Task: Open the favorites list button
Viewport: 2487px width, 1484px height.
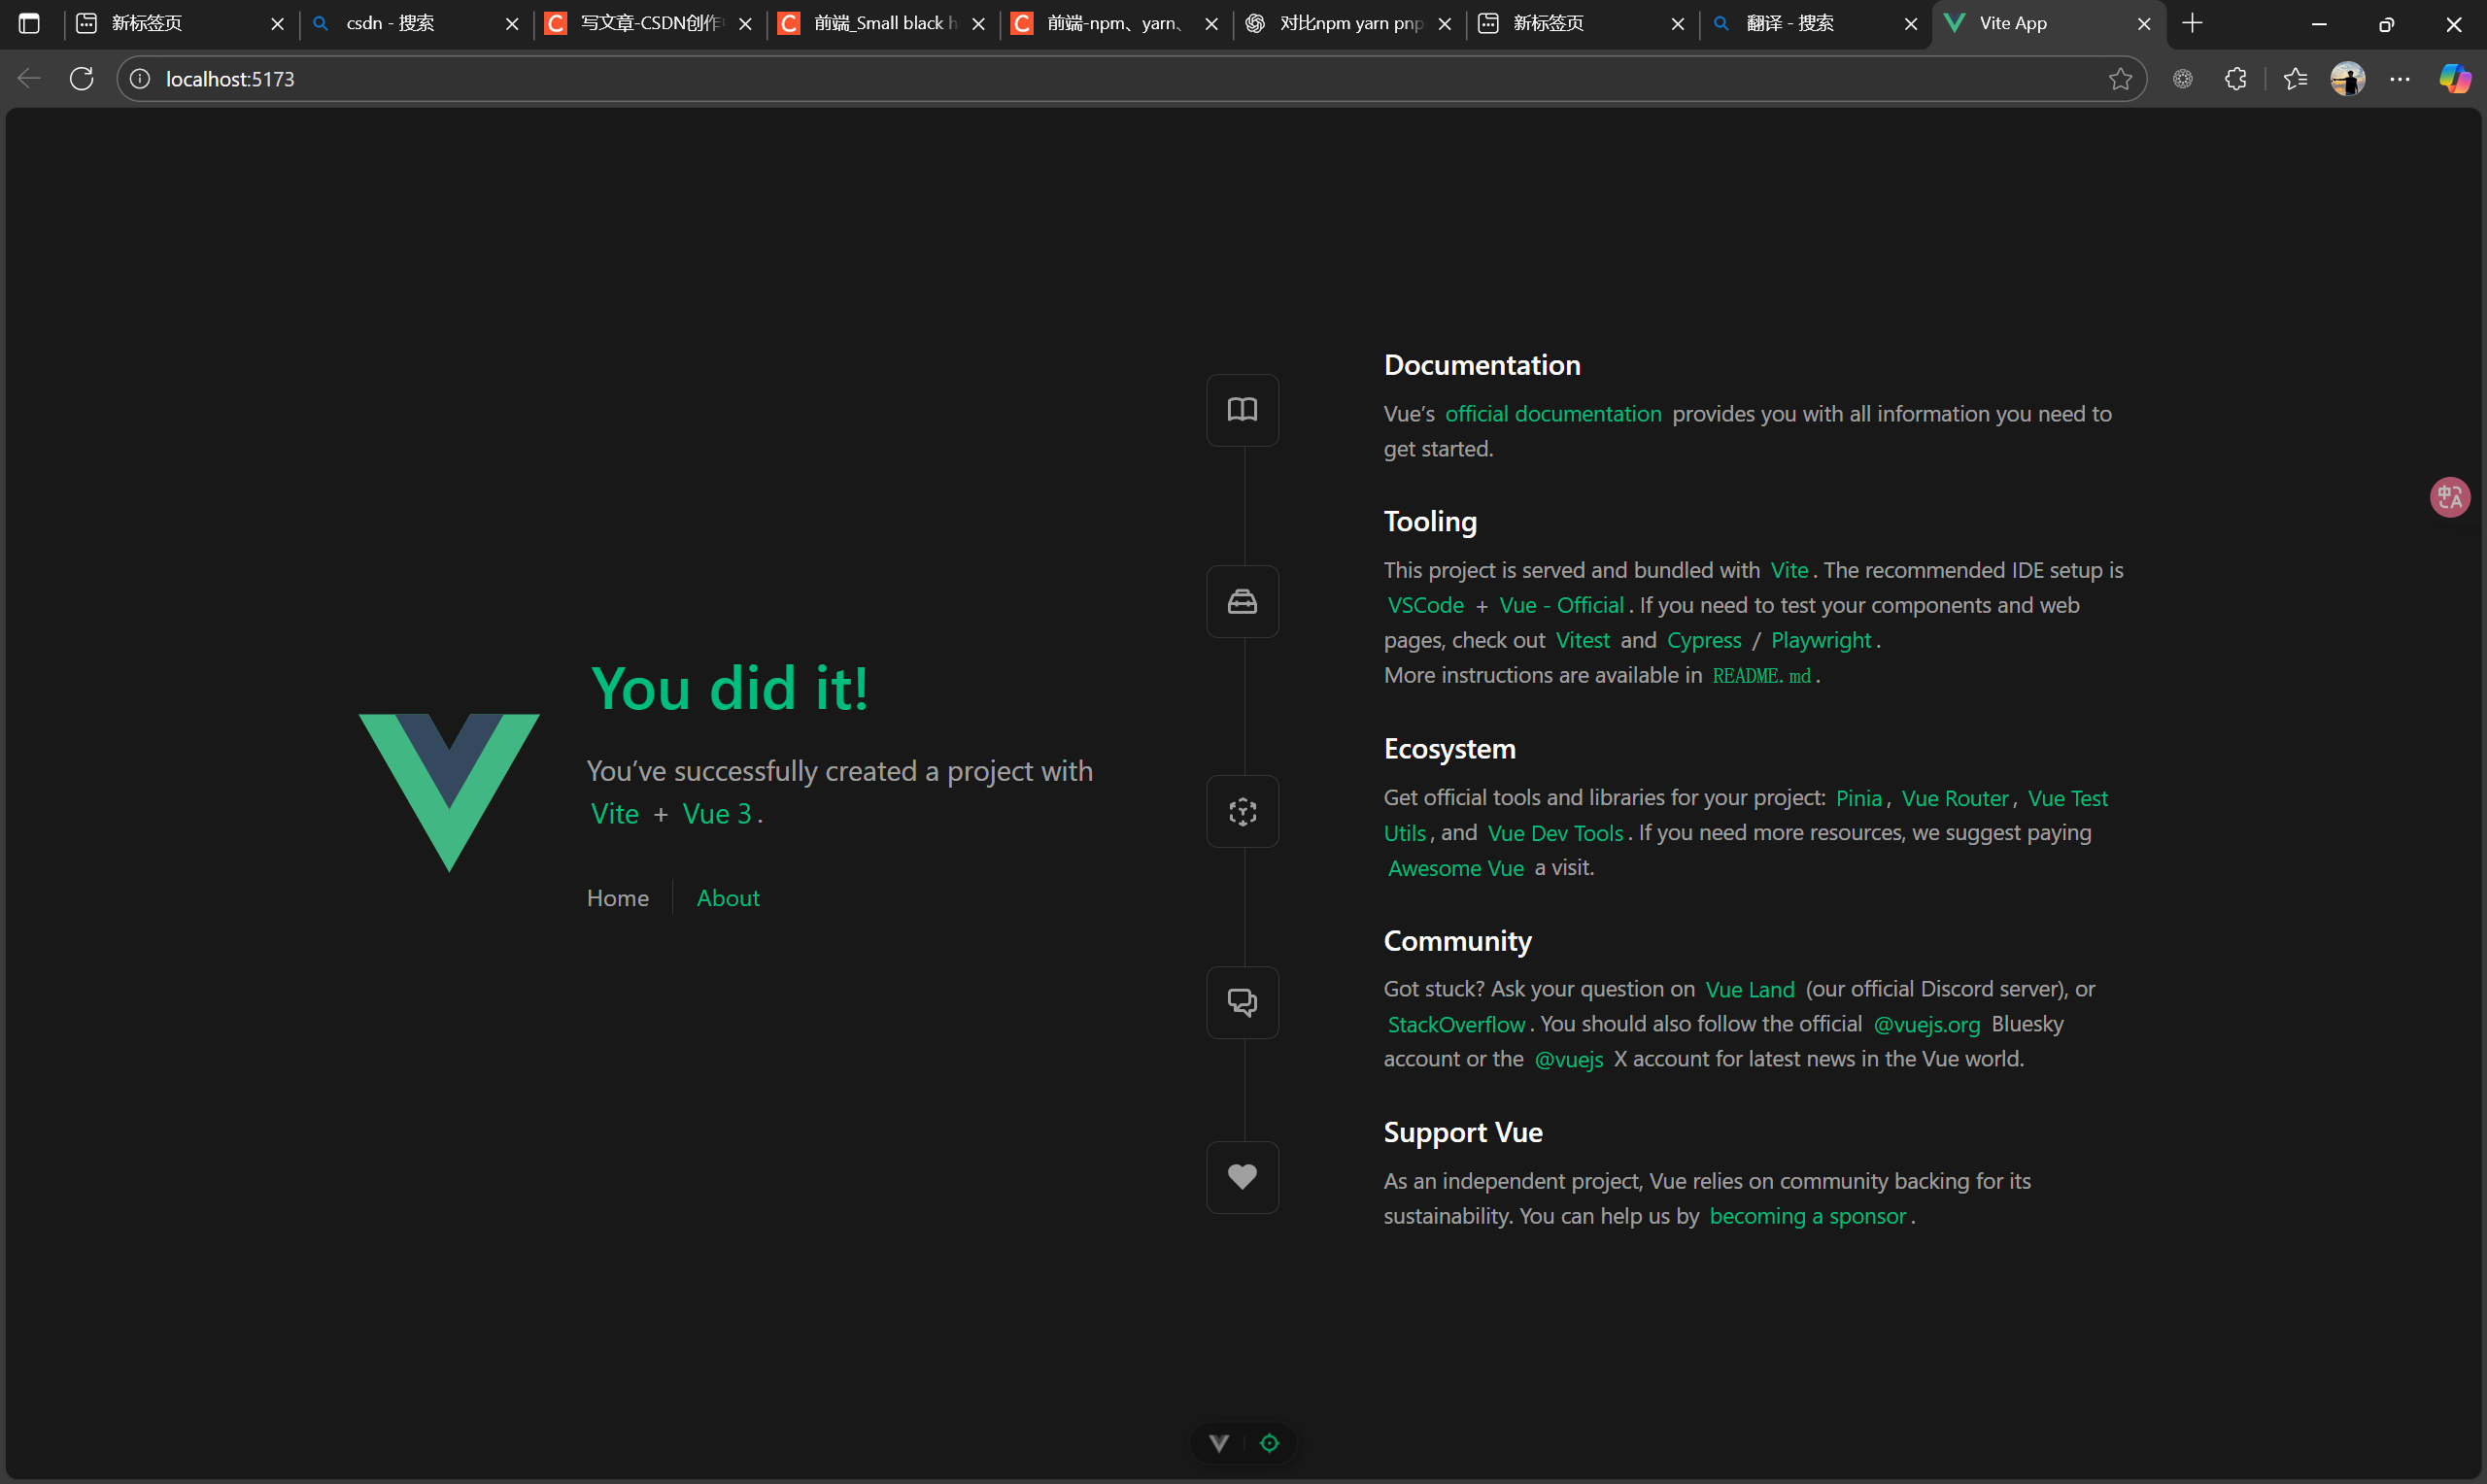Action: coord(2295,79)
